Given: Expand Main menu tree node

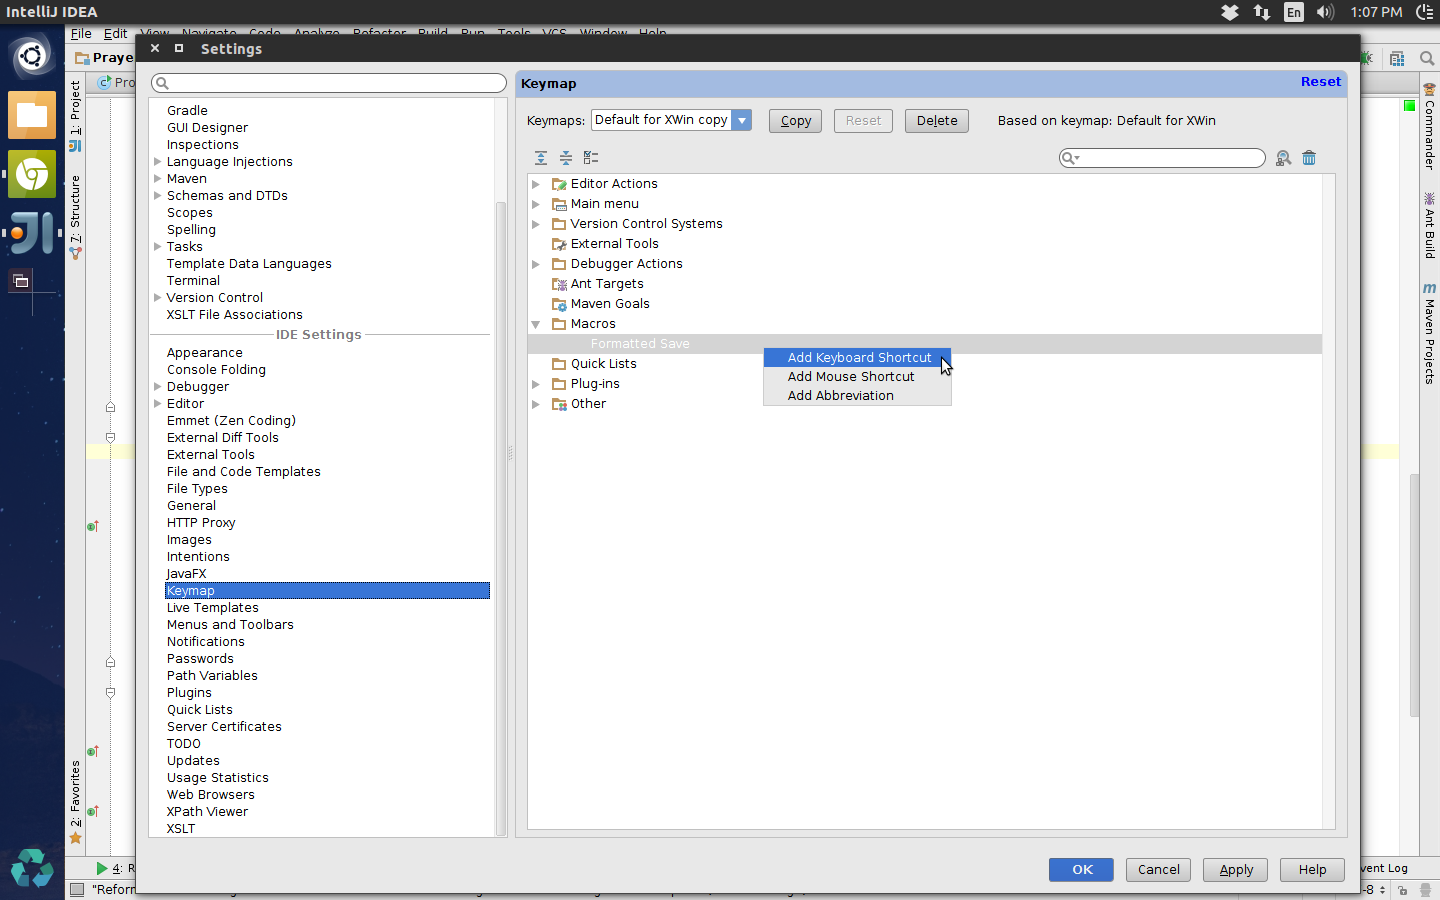Looking at the screenshot, I should pyautogui.click(x=536, y=204).
